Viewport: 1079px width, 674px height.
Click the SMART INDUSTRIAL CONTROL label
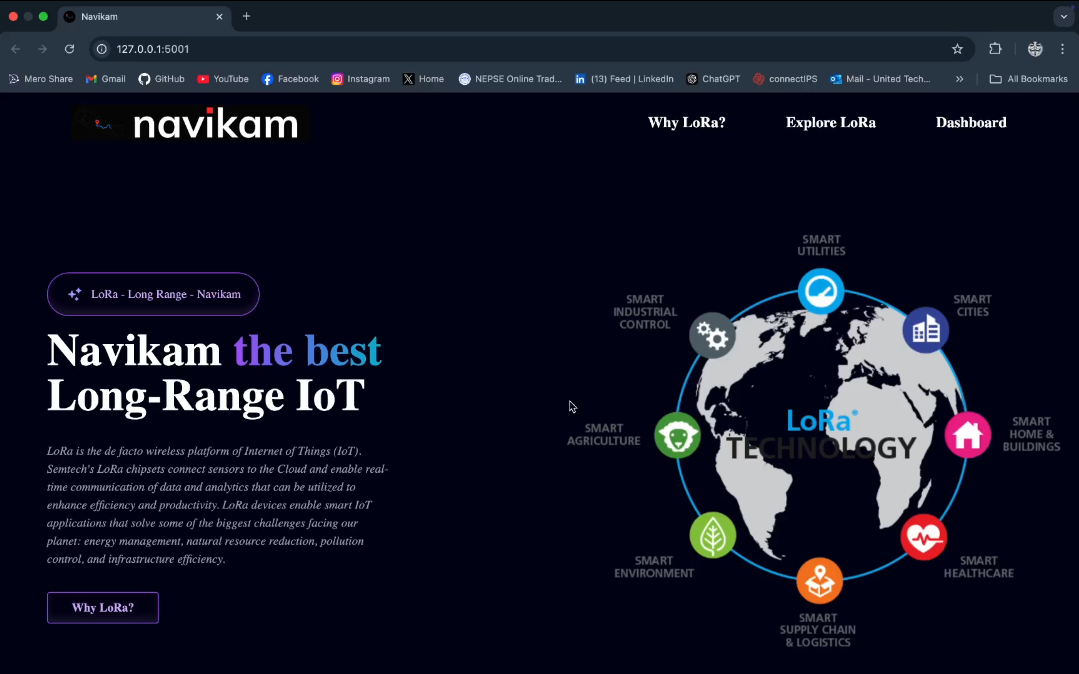click(645, 312)
